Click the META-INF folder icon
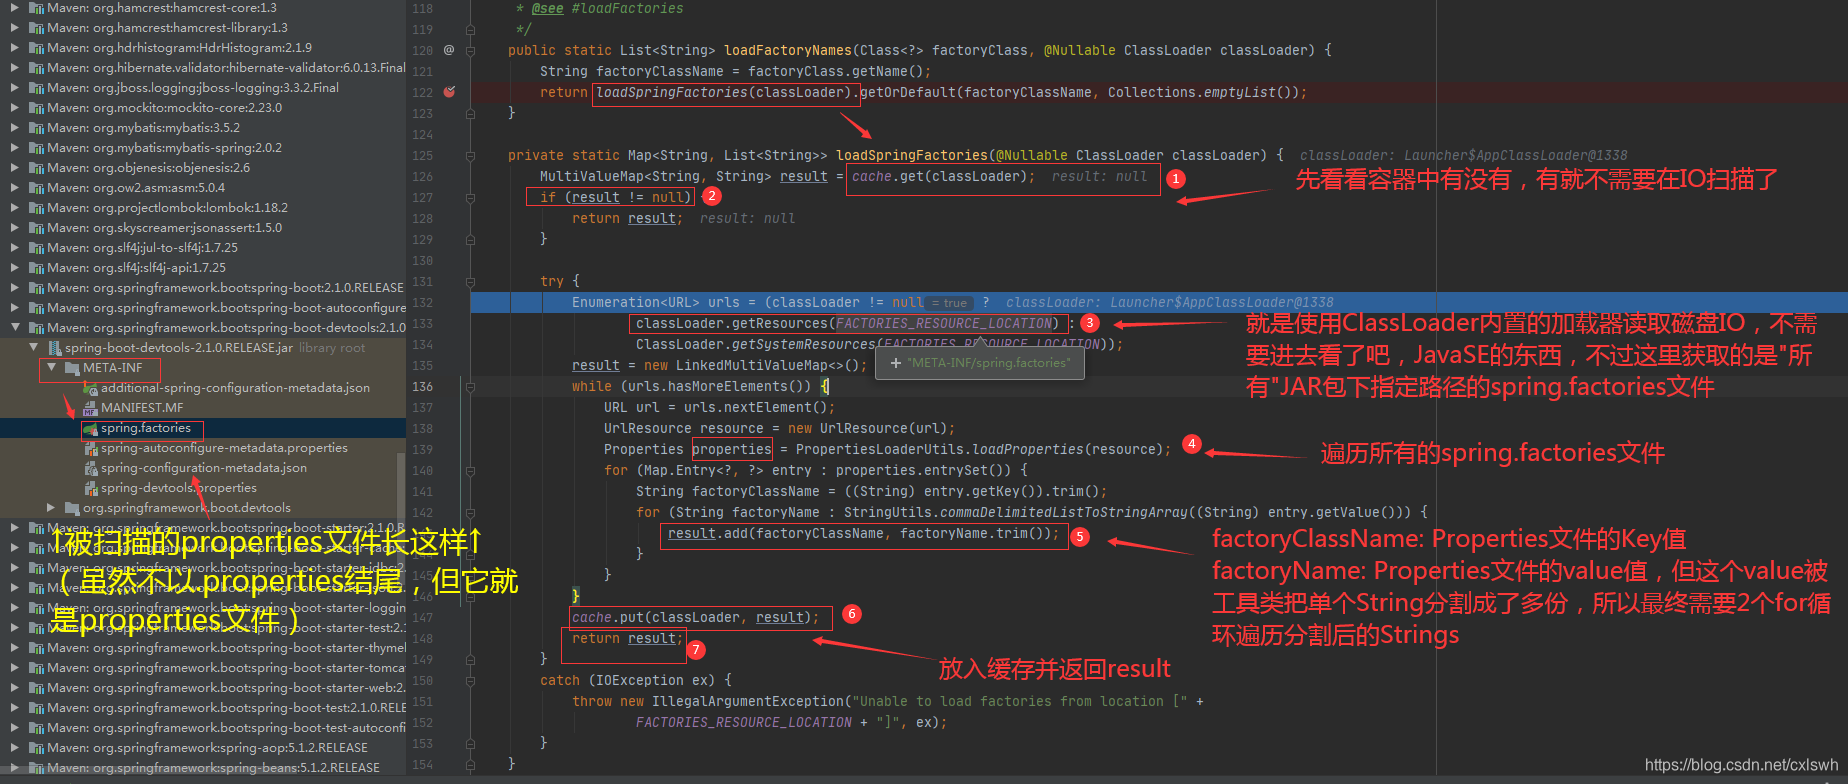 (x=72, y=368)
